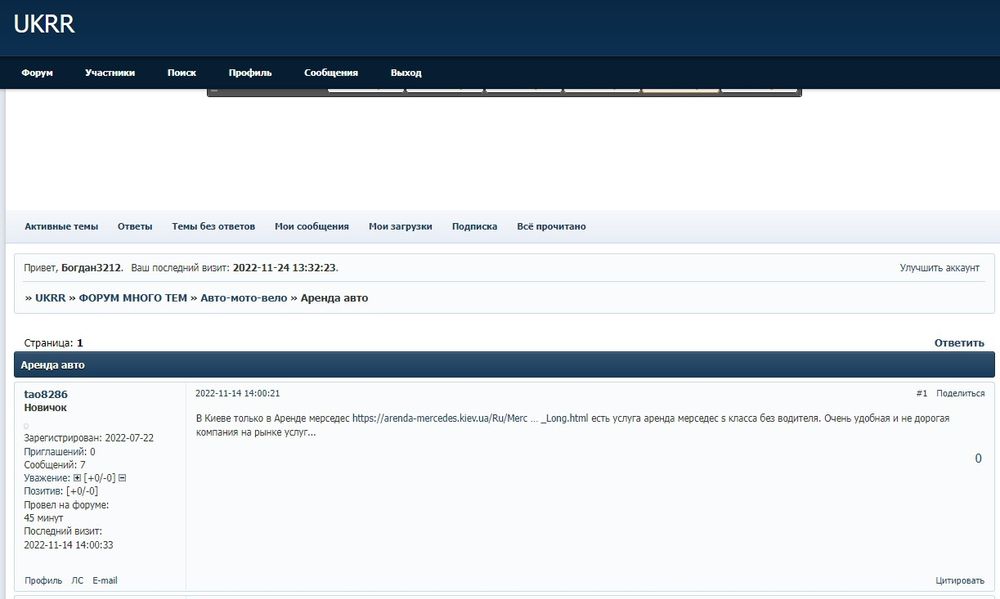Open the Подписка link
Viewport: 1000px width, 599px height.
[x=474, y=226]
